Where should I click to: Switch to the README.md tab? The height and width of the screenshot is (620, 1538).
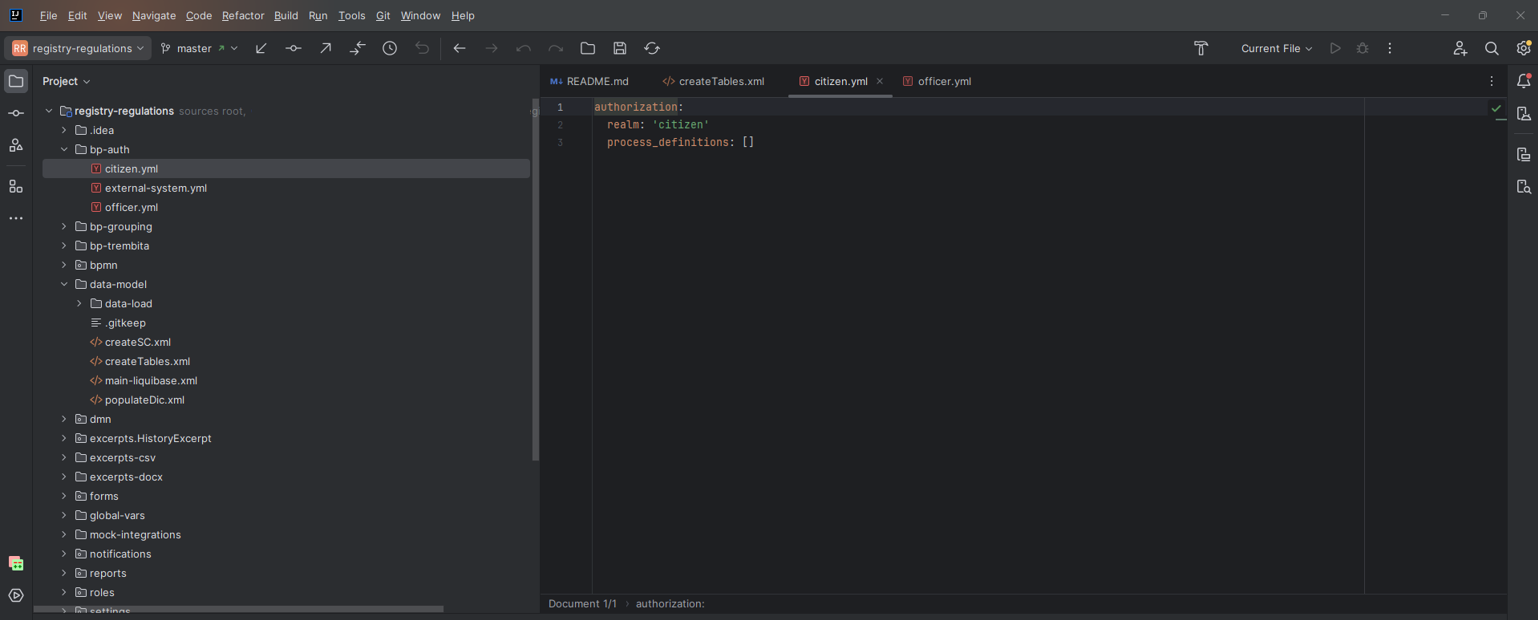pos(590,82)
